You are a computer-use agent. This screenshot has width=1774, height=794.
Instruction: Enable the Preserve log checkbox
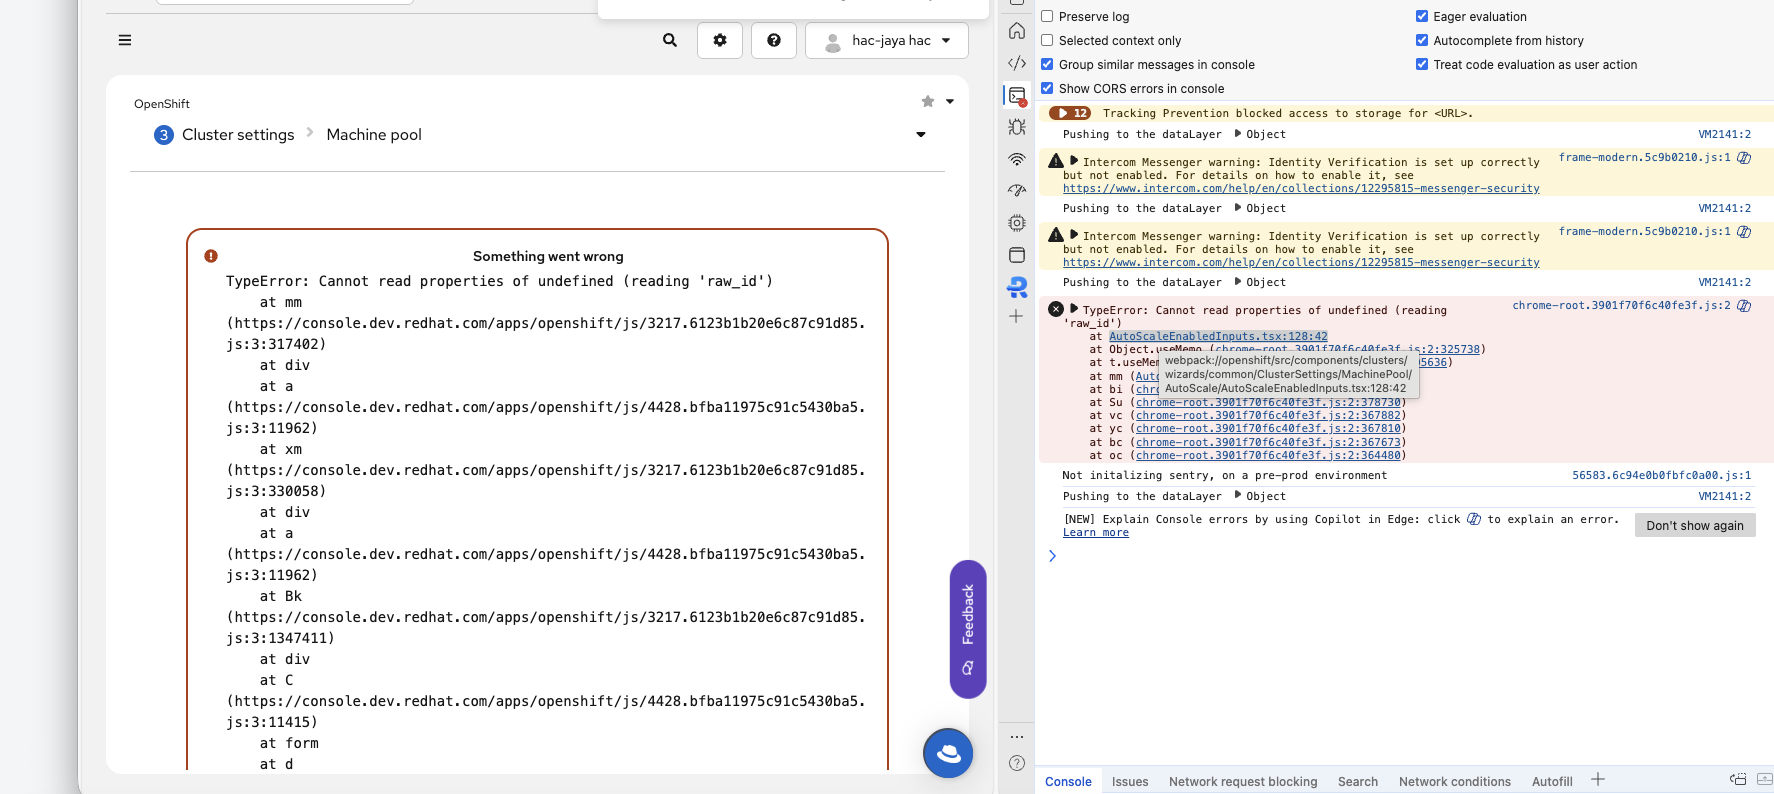coord(1047,16)
